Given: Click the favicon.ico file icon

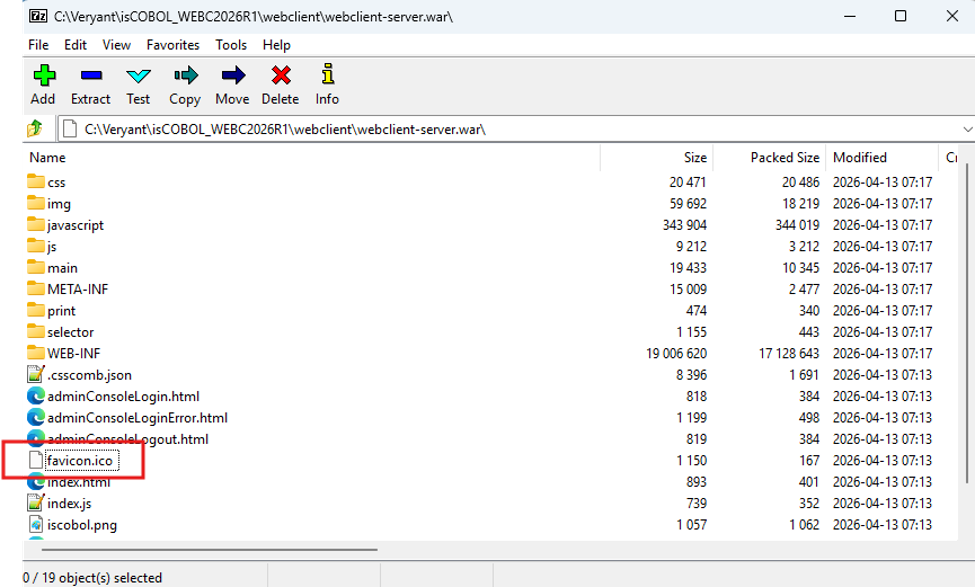Looking at the screenshot, I should point(36,460).
